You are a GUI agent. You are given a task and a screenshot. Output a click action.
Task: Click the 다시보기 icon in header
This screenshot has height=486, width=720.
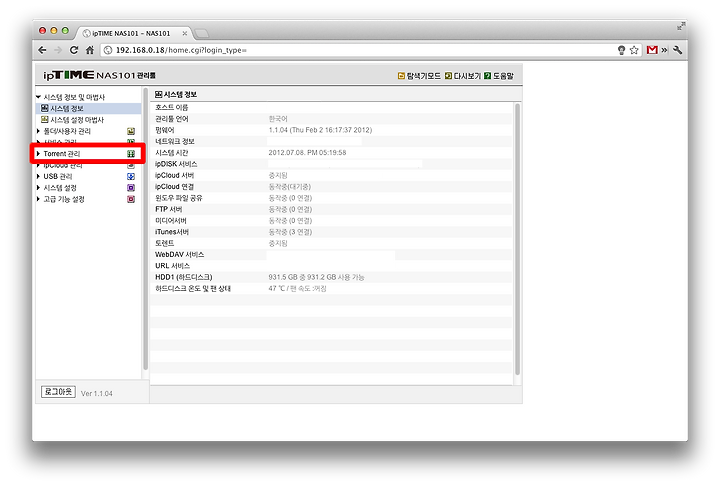448,76
